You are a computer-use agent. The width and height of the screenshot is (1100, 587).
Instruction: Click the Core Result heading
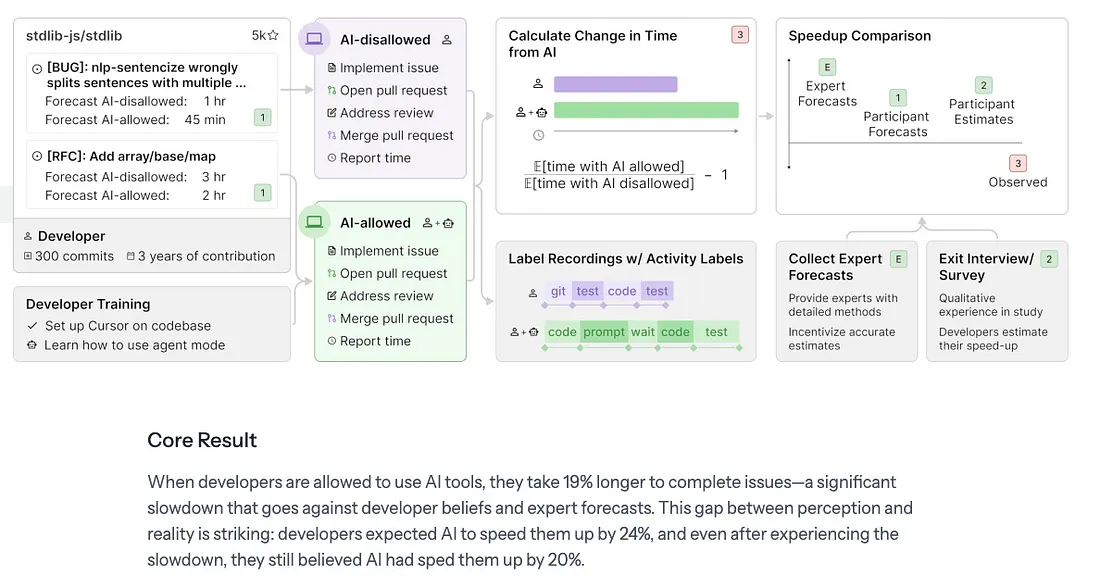point(202,440)
